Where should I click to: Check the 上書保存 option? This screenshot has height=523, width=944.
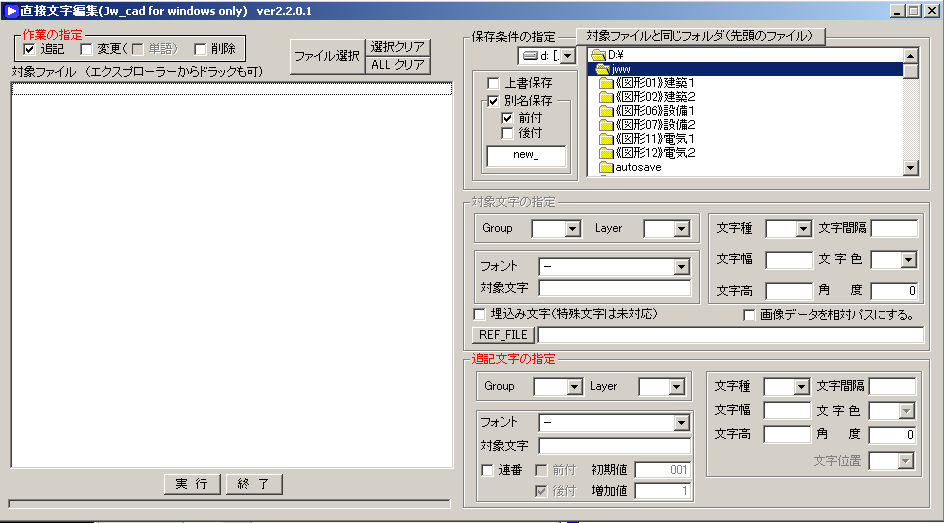click(493, 83)
